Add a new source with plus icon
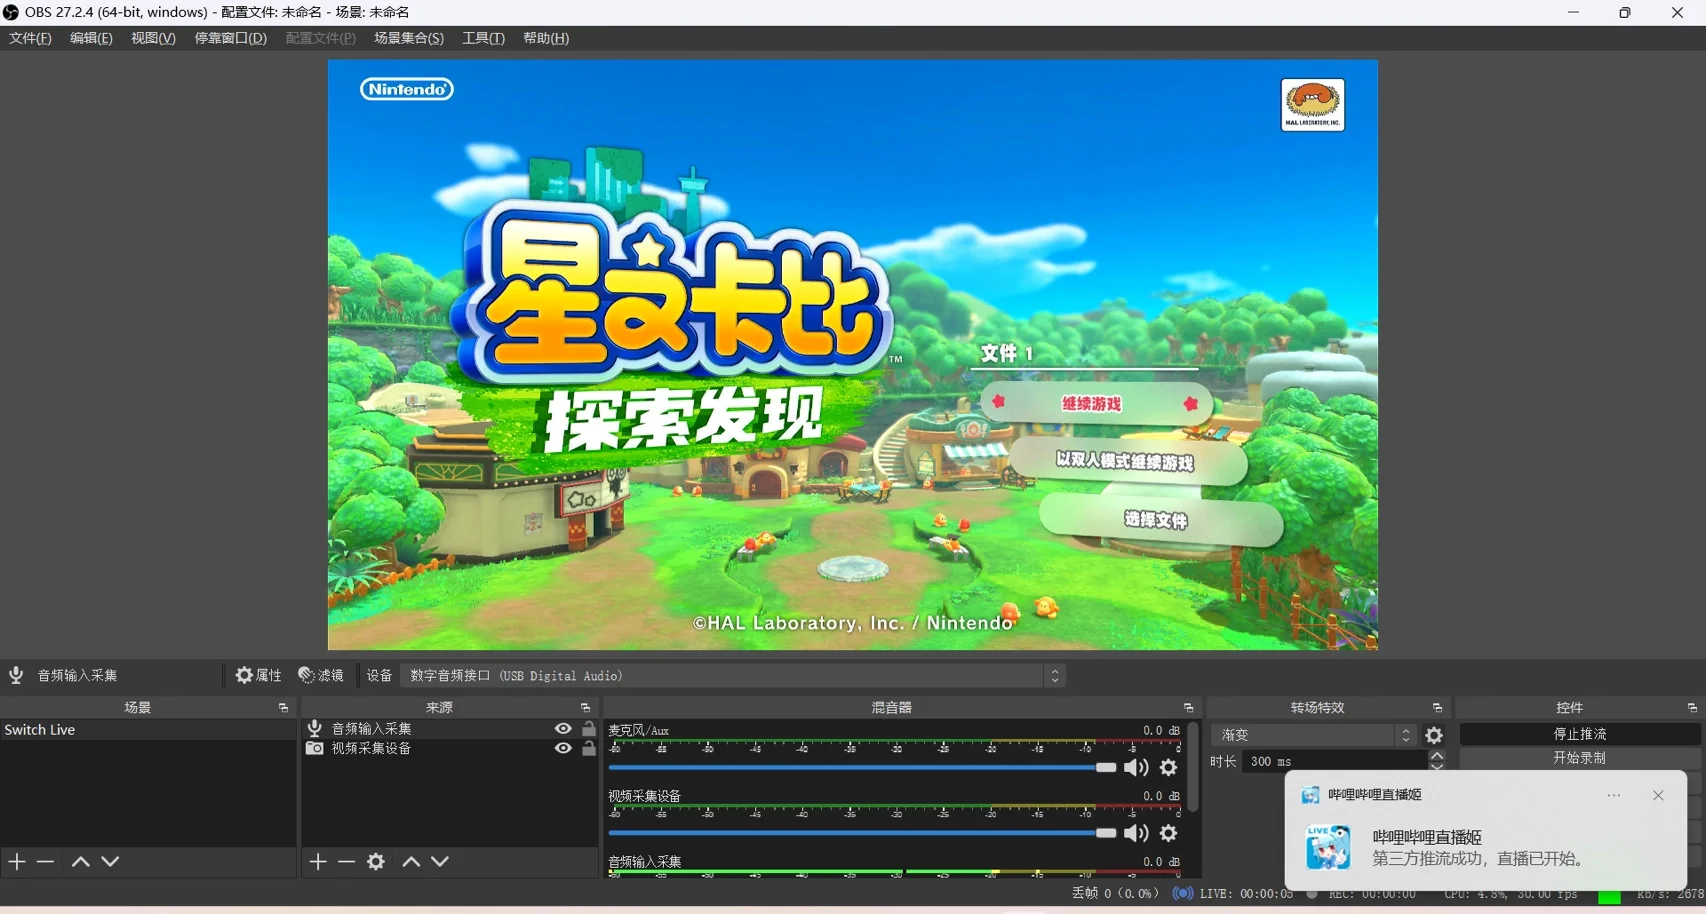The width and height of the screenshot is (1706, 914). pos(318,861)
